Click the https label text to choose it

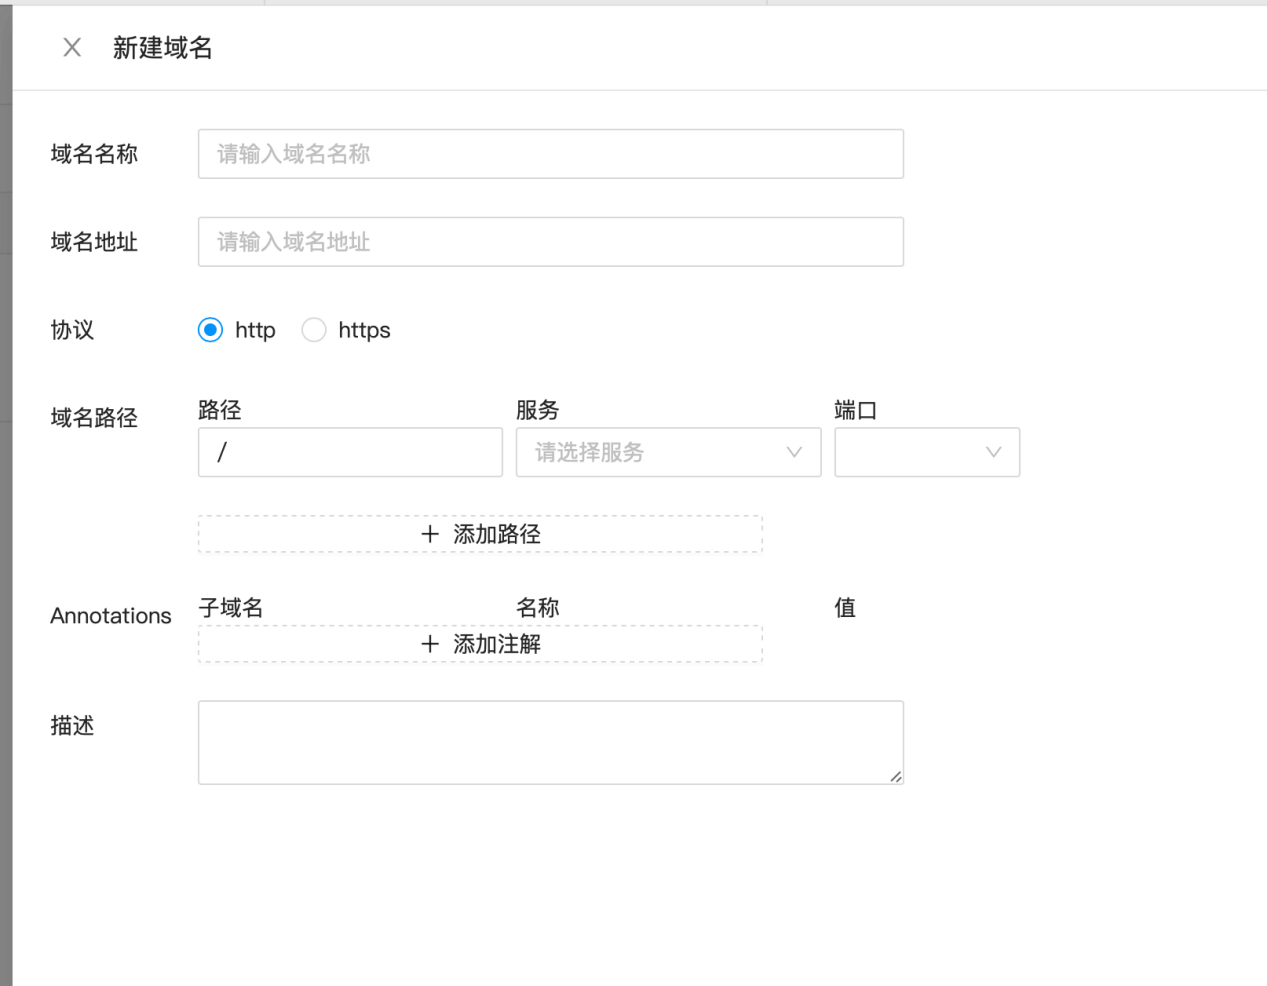pos(364,330)
